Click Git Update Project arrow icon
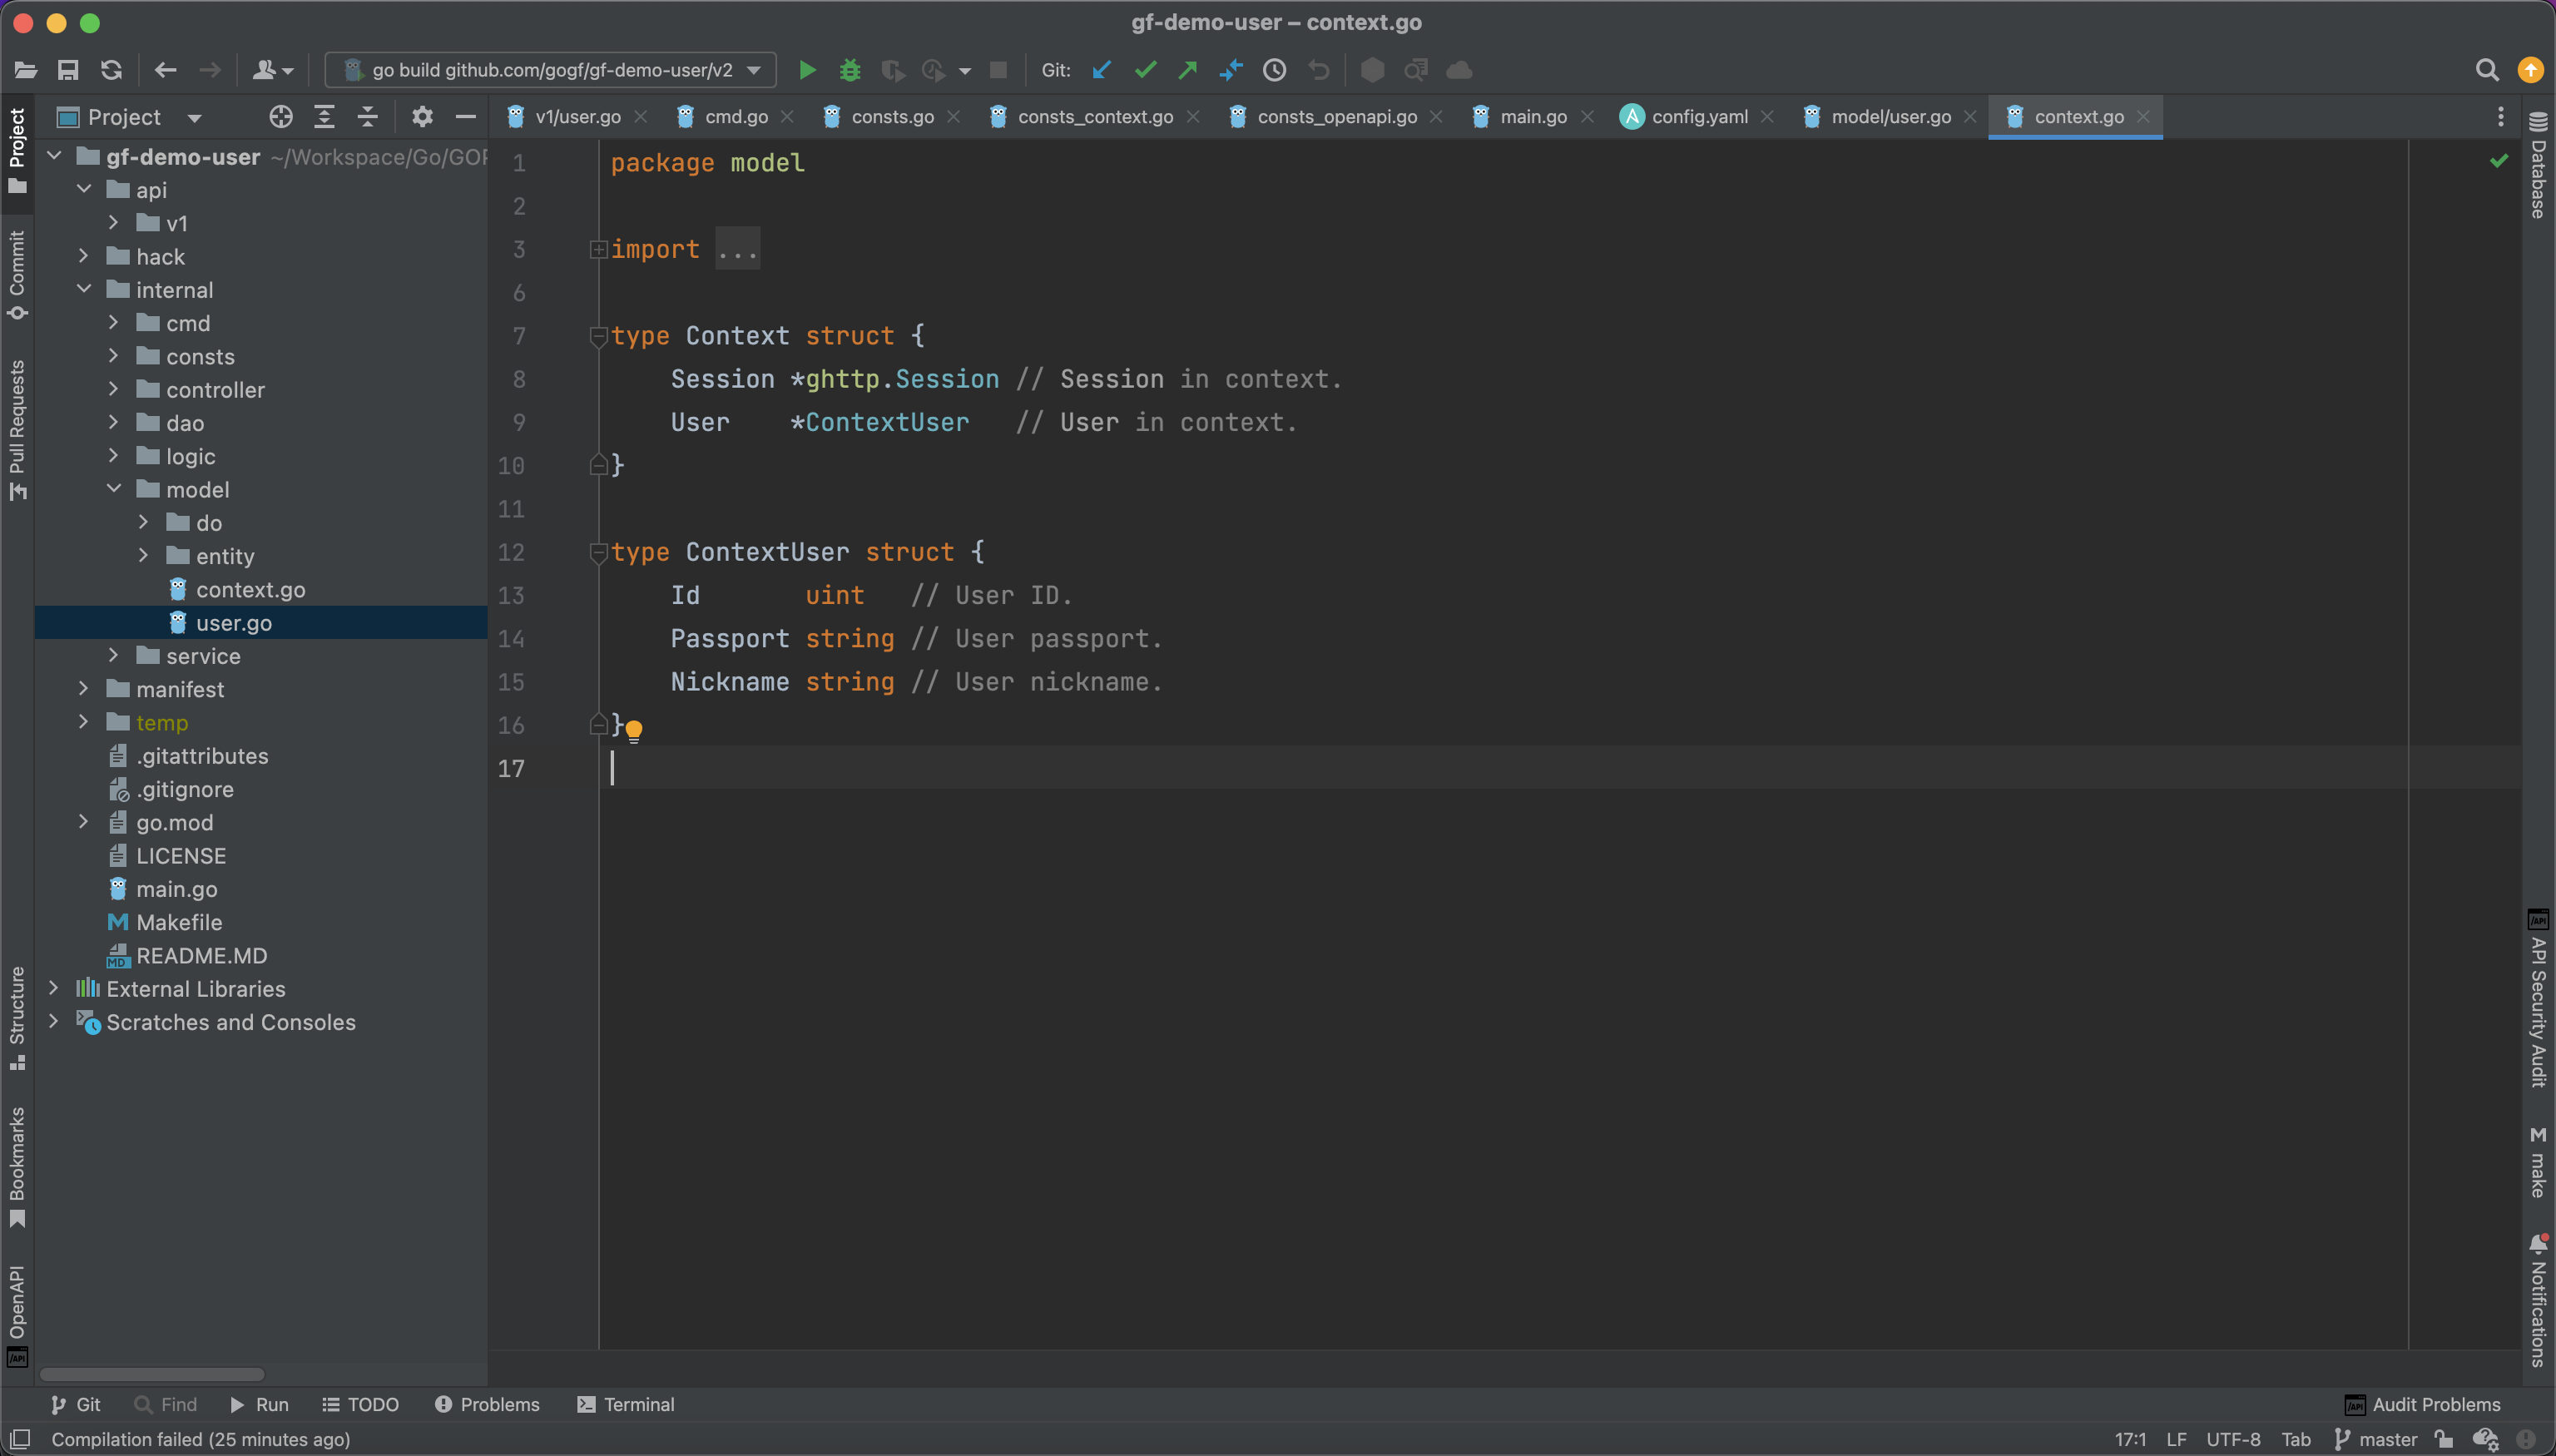Viewport: 2556px width, 1456px height. point(1102,70)
